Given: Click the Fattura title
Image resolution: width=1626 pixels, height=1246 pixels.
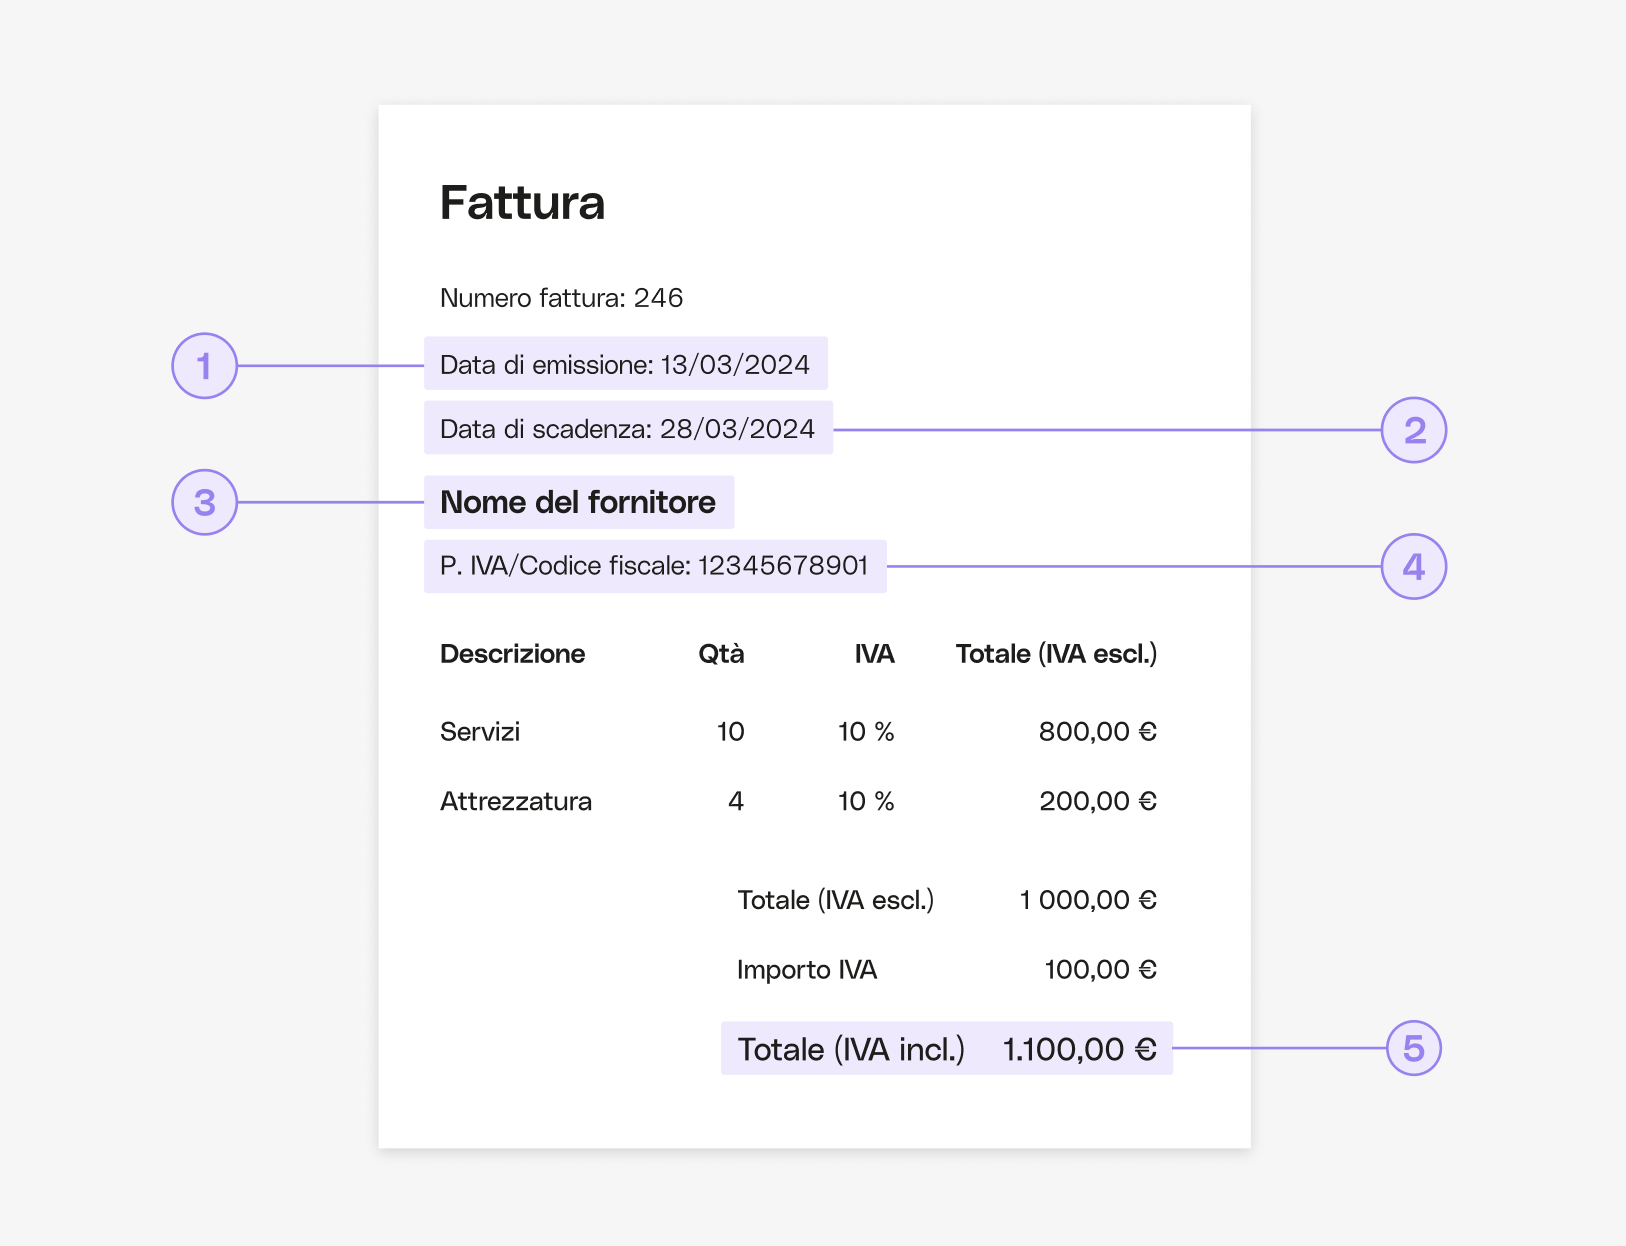Looking at the screenshot, I should (523, 203).
